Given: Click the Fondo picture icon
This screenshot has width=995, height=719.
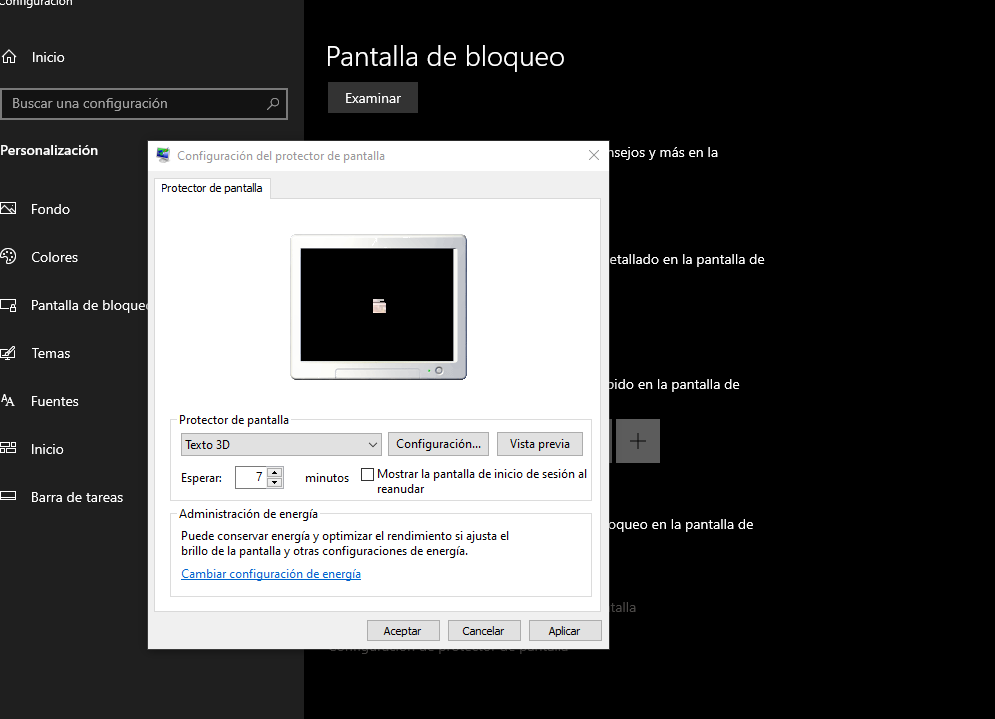Looking at the screenshot, I should (x=9, y=209).
